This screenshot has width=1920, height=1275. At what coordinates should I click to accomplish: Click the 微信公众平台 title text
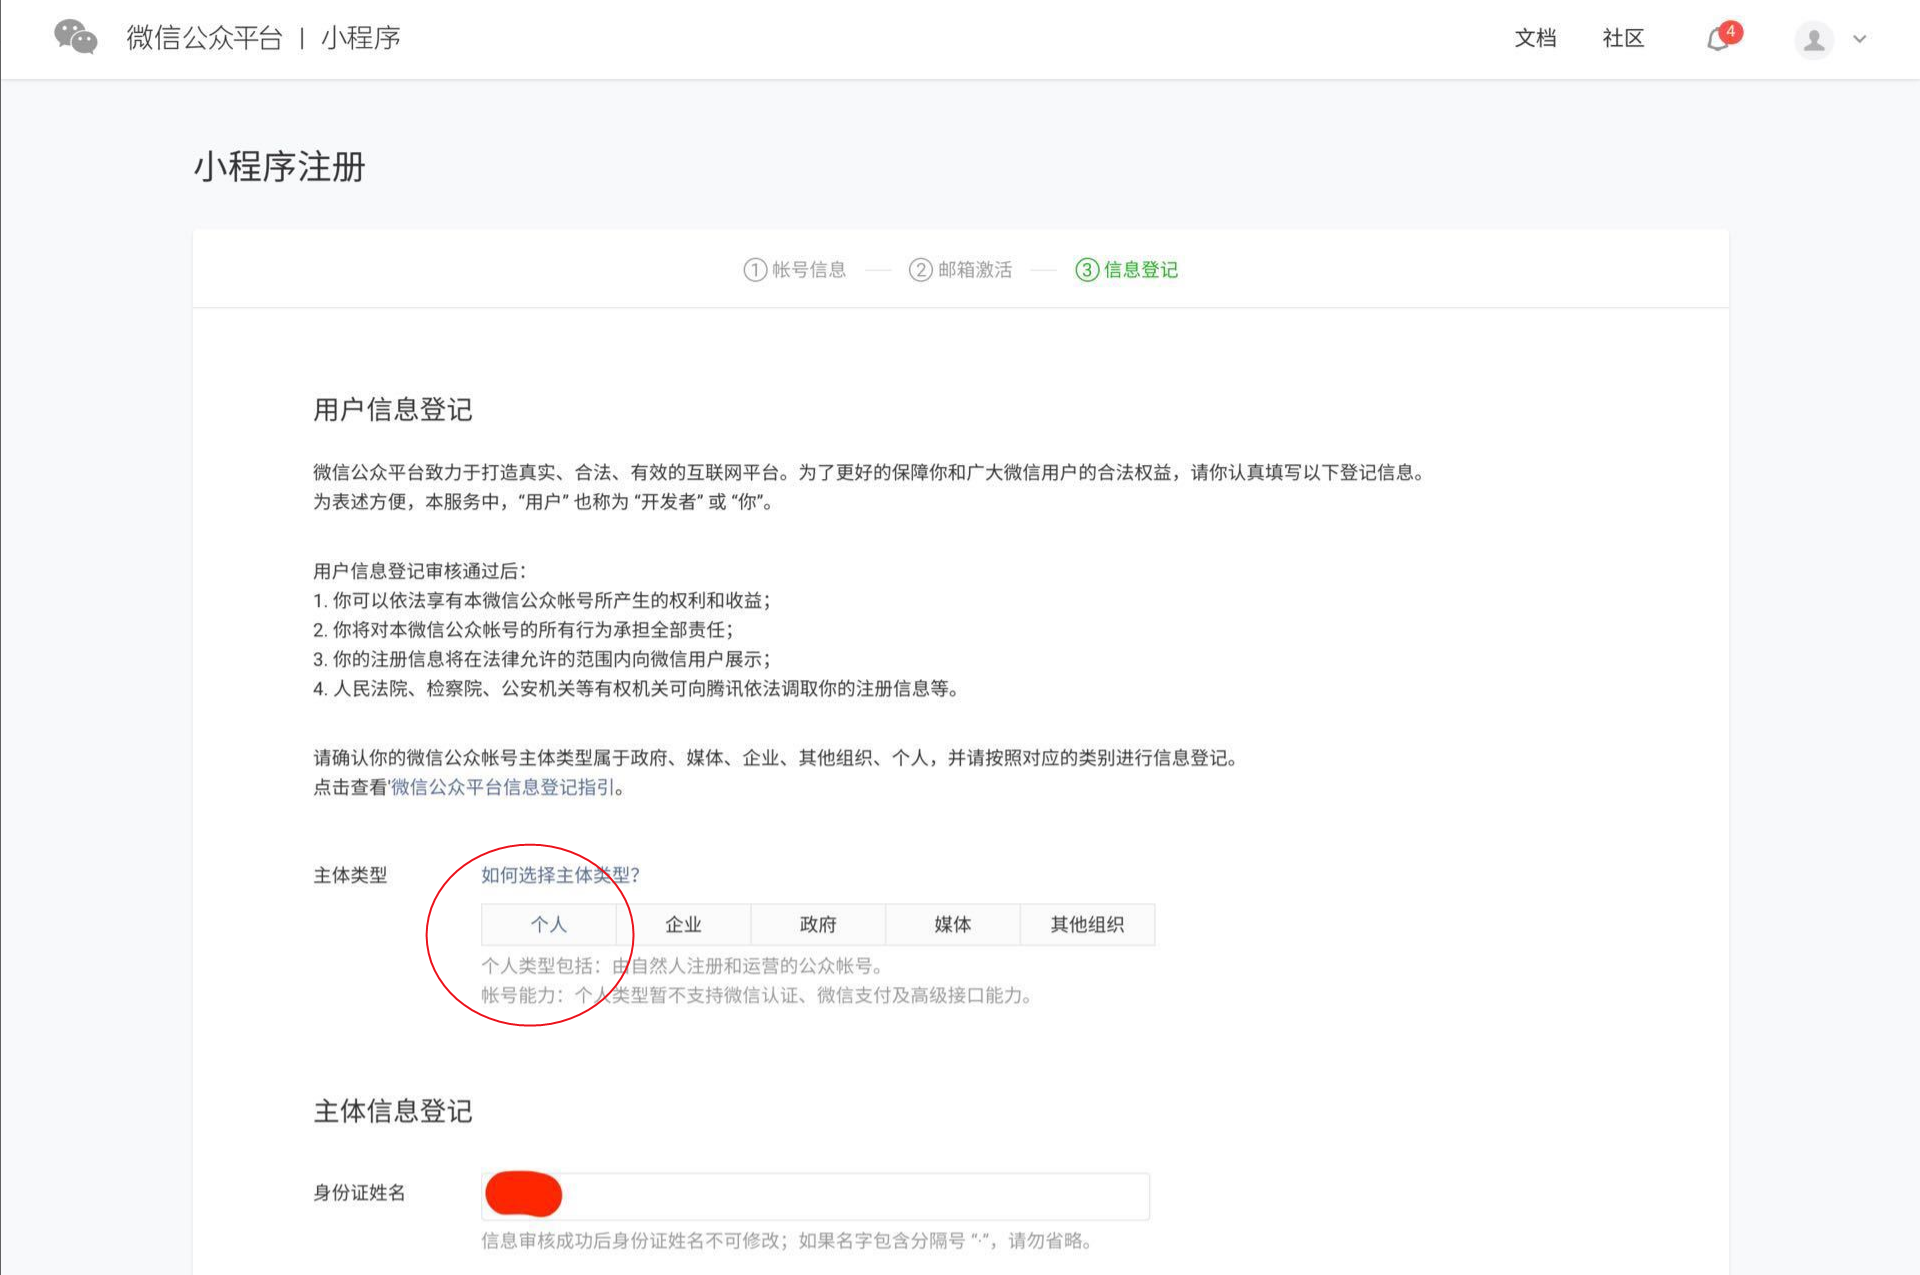(205, 38)
